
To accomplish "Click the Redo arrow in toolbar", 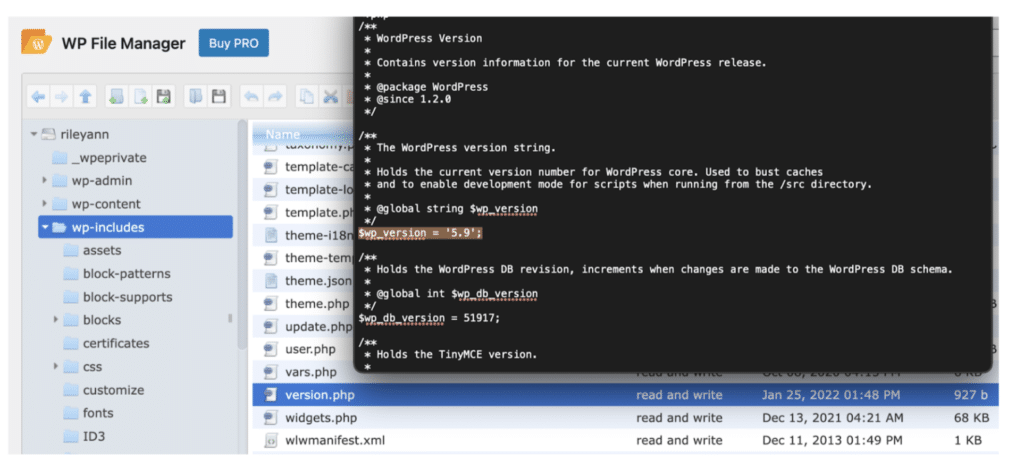I will coord(275,97).
